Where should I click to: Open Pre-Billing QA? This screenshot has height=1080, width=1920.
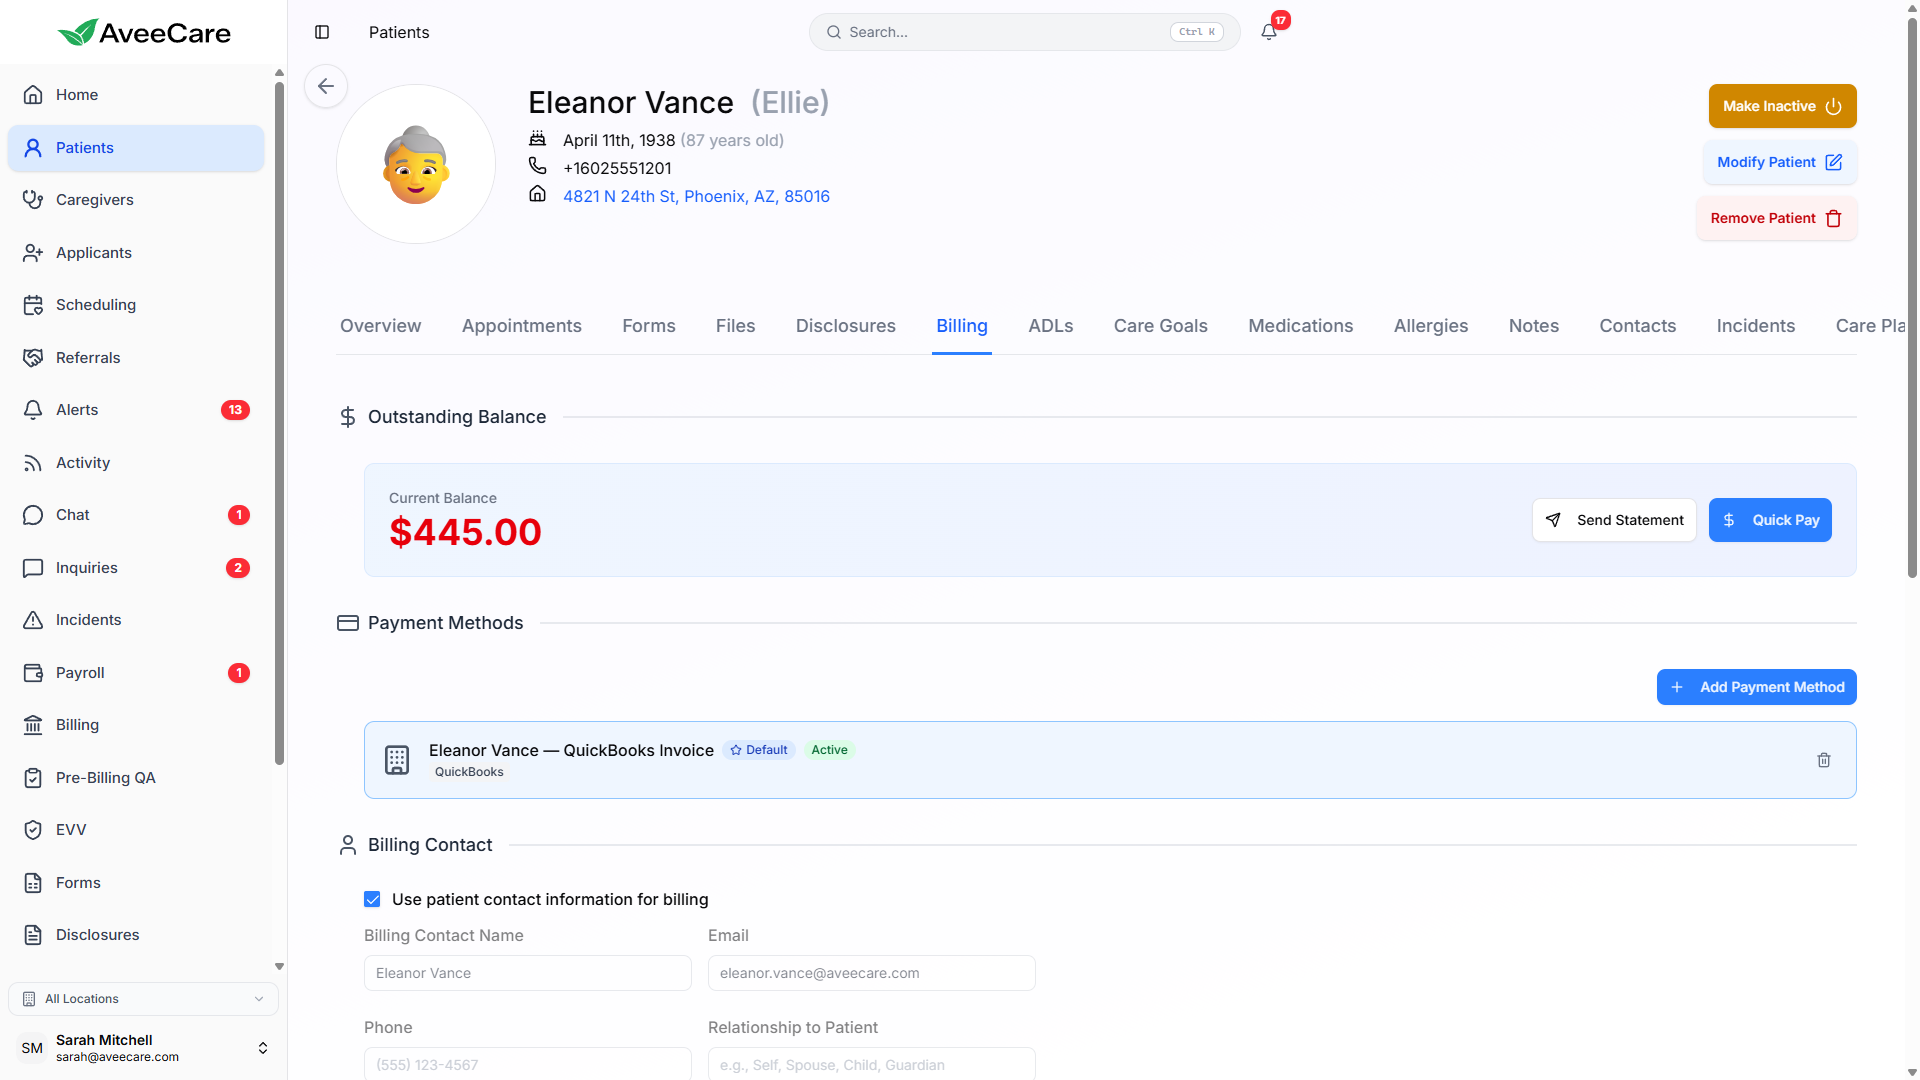tap(105, 777)
